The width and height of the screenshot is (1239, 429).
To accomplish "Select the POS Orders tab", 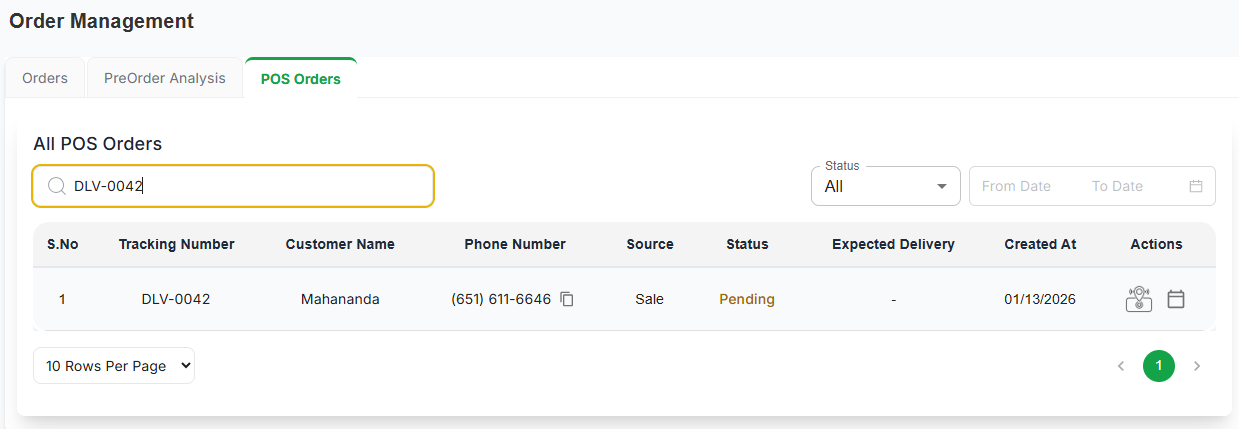I will click(x=300, y=79).
